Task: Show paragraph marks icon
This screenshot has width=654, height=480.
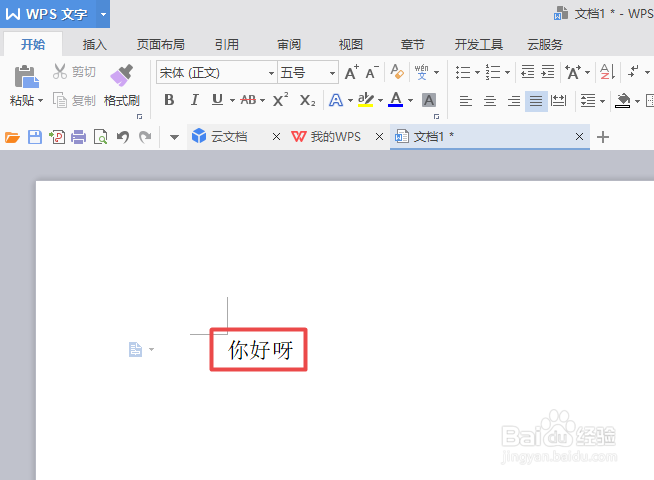Action: [634, 72]
